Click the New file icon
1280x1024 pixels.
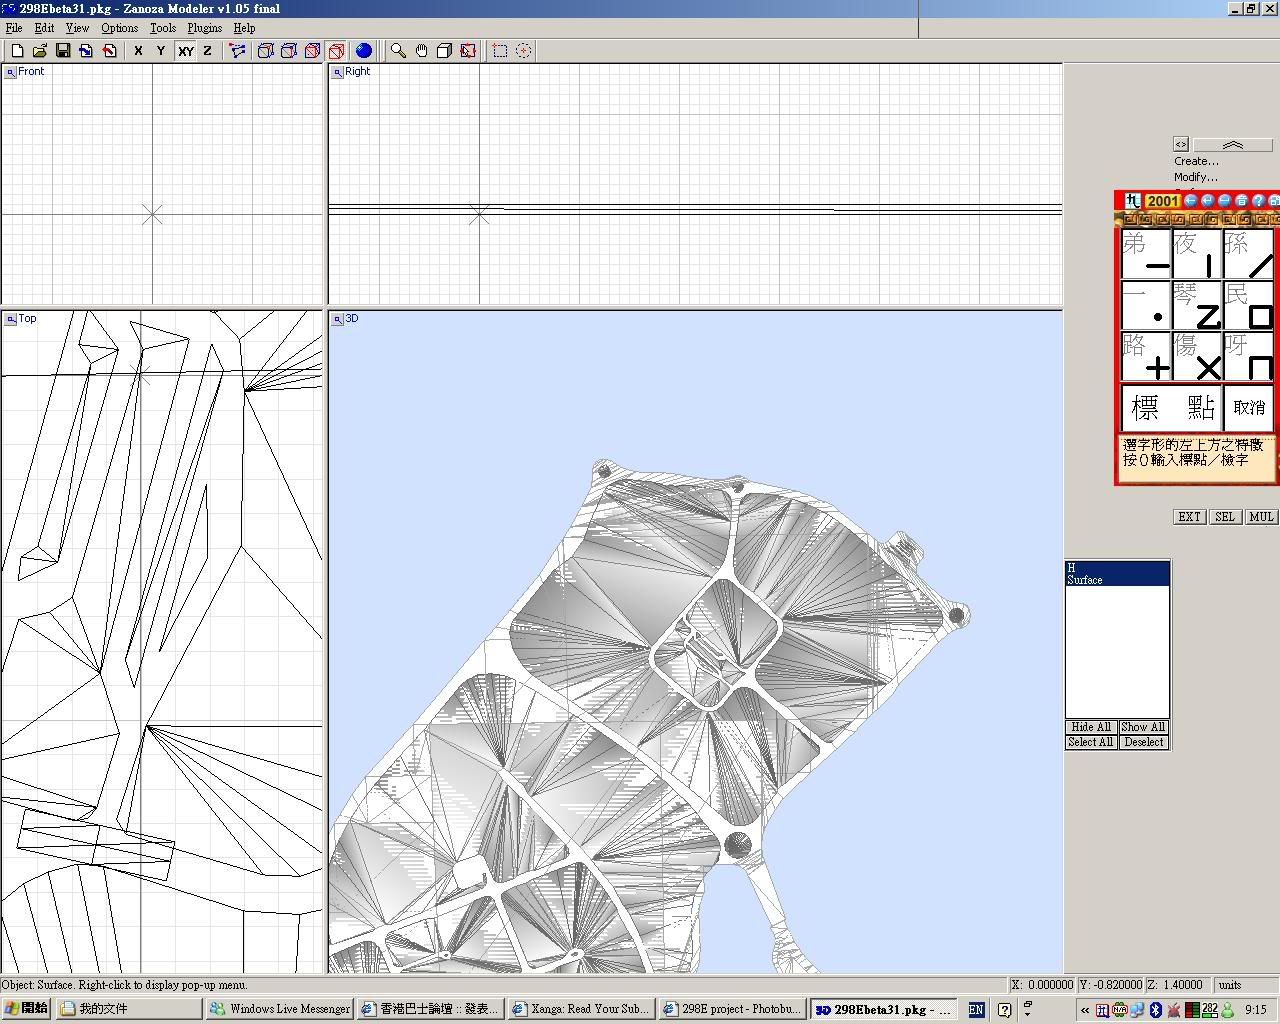tap(17, 51)
